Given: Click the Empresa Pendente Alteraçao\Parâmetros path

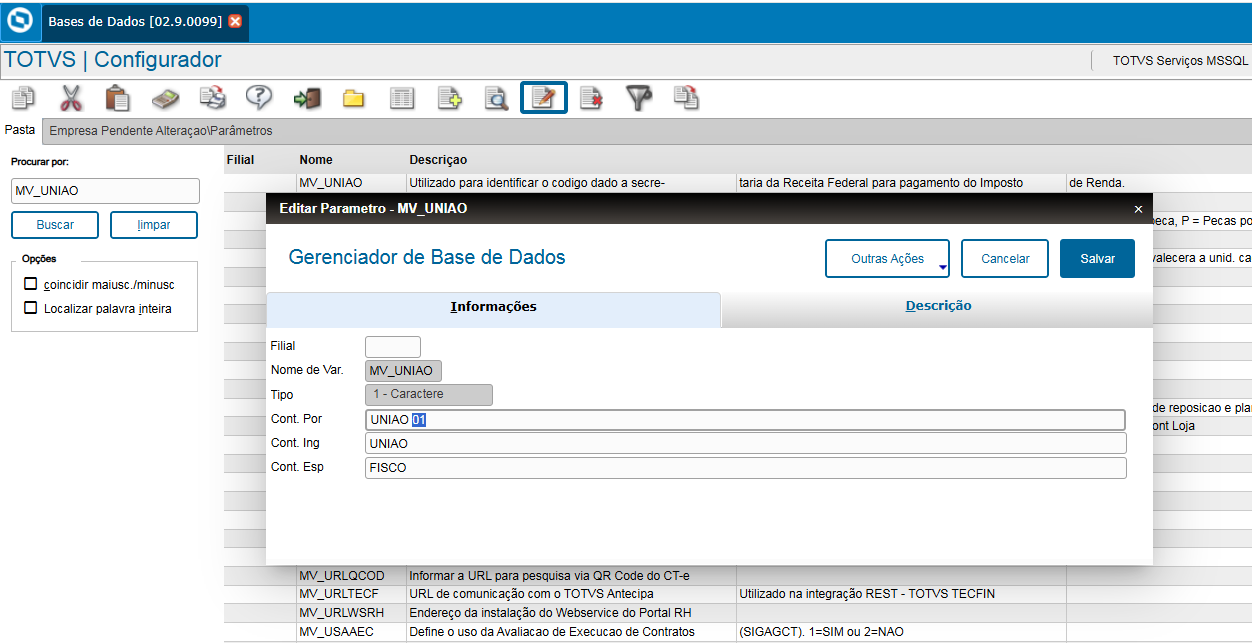Looking at the screenshot, I should 161,131.
